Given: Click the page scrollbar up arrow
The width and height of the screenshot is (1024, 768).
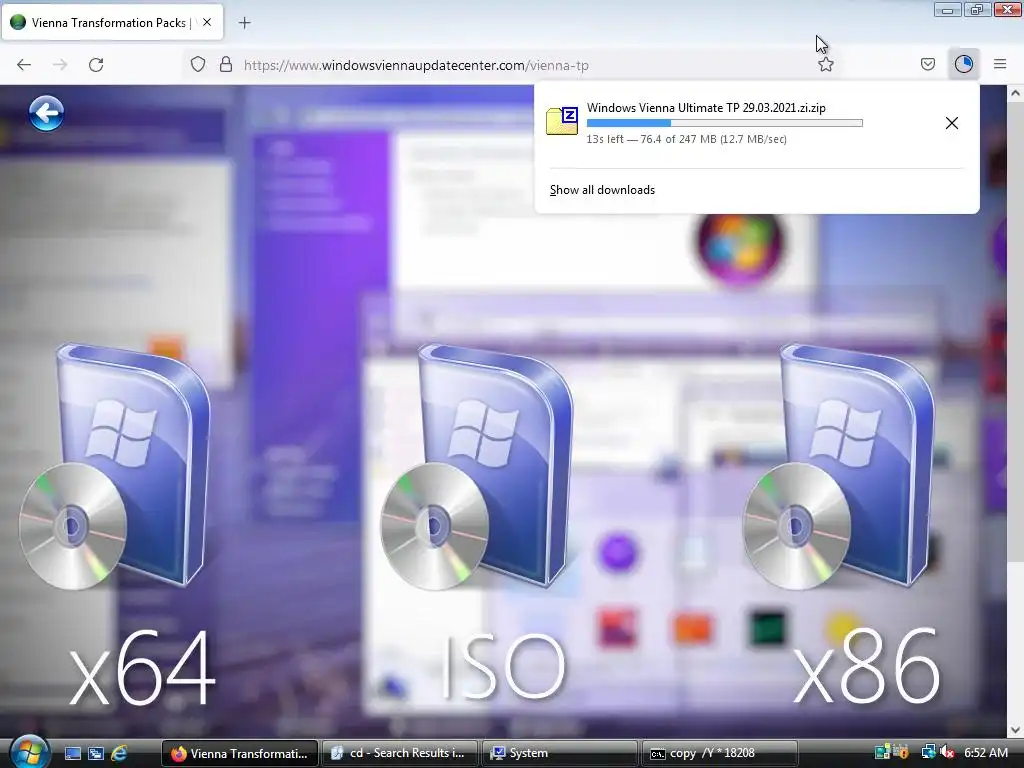Looking at the screenshot, I should (1015, 93).
